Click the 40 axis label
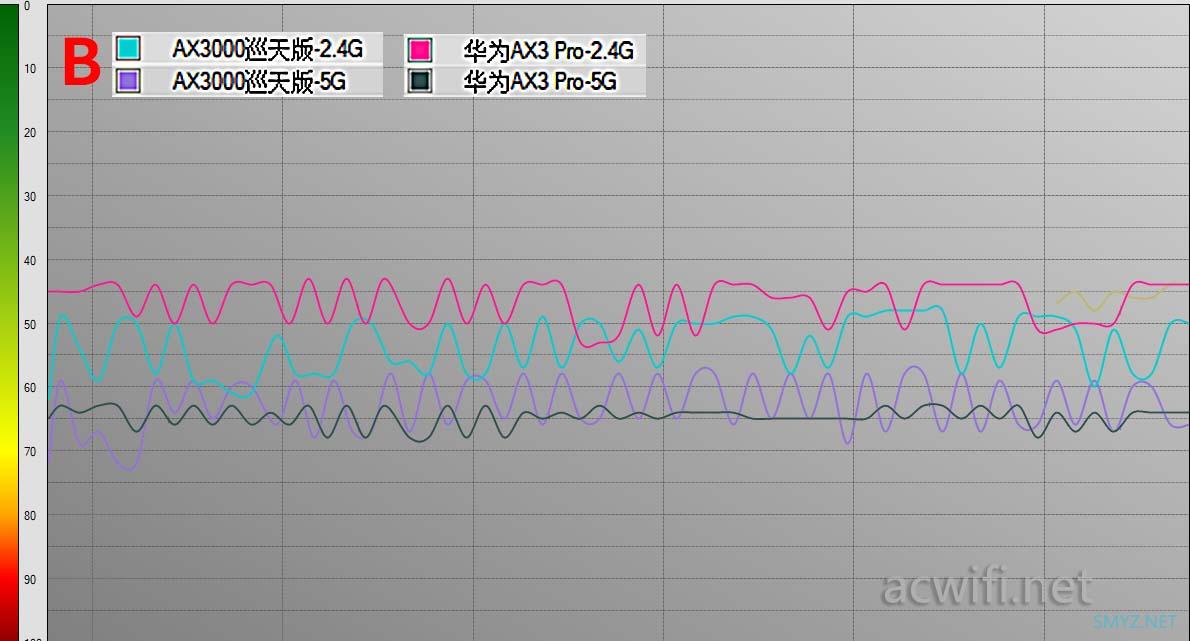Screen dimensions: 1190x641 click(x=30, y=260)
